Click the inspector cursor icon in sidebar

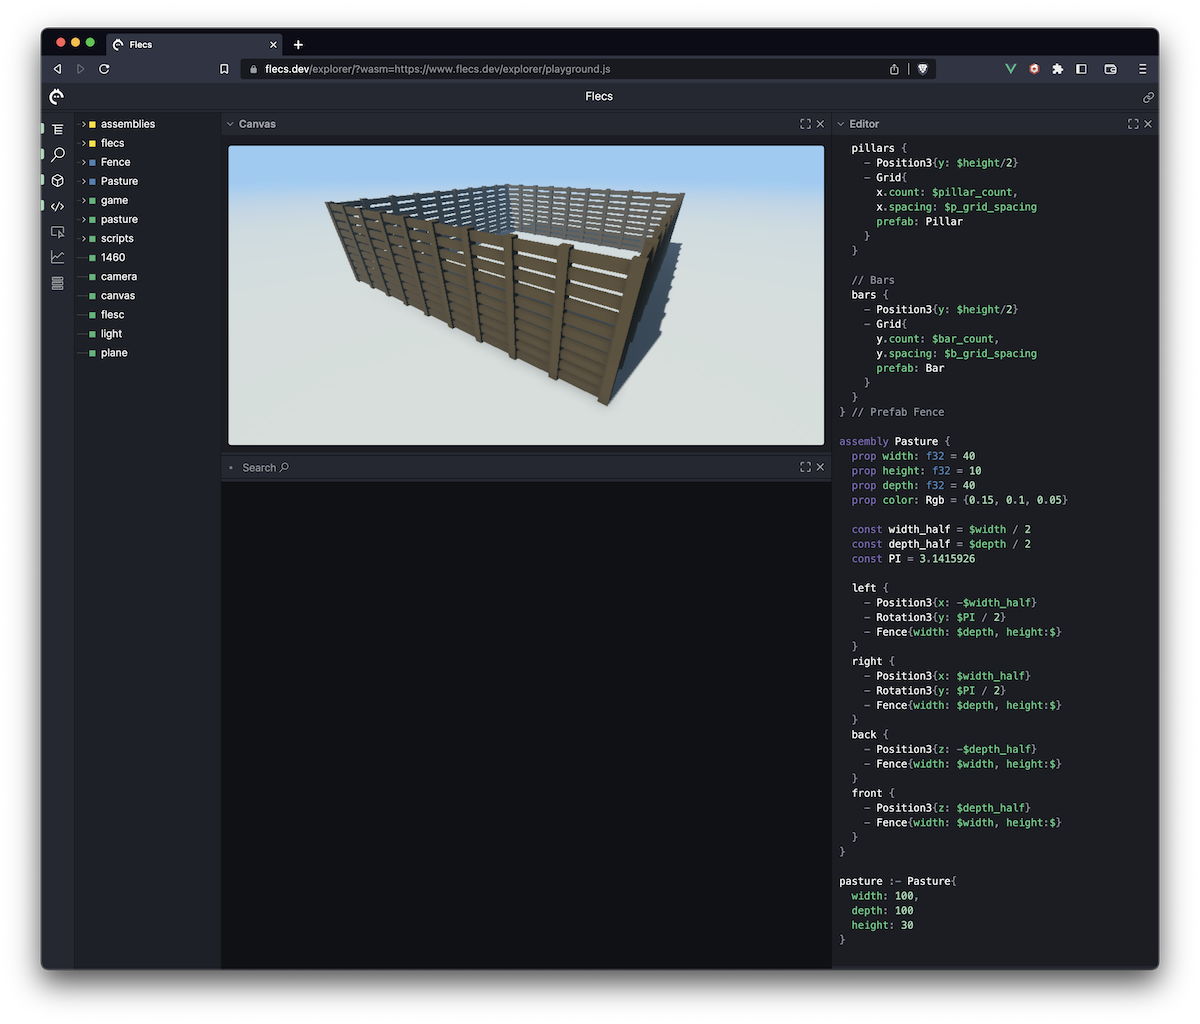tap(58, 232)
